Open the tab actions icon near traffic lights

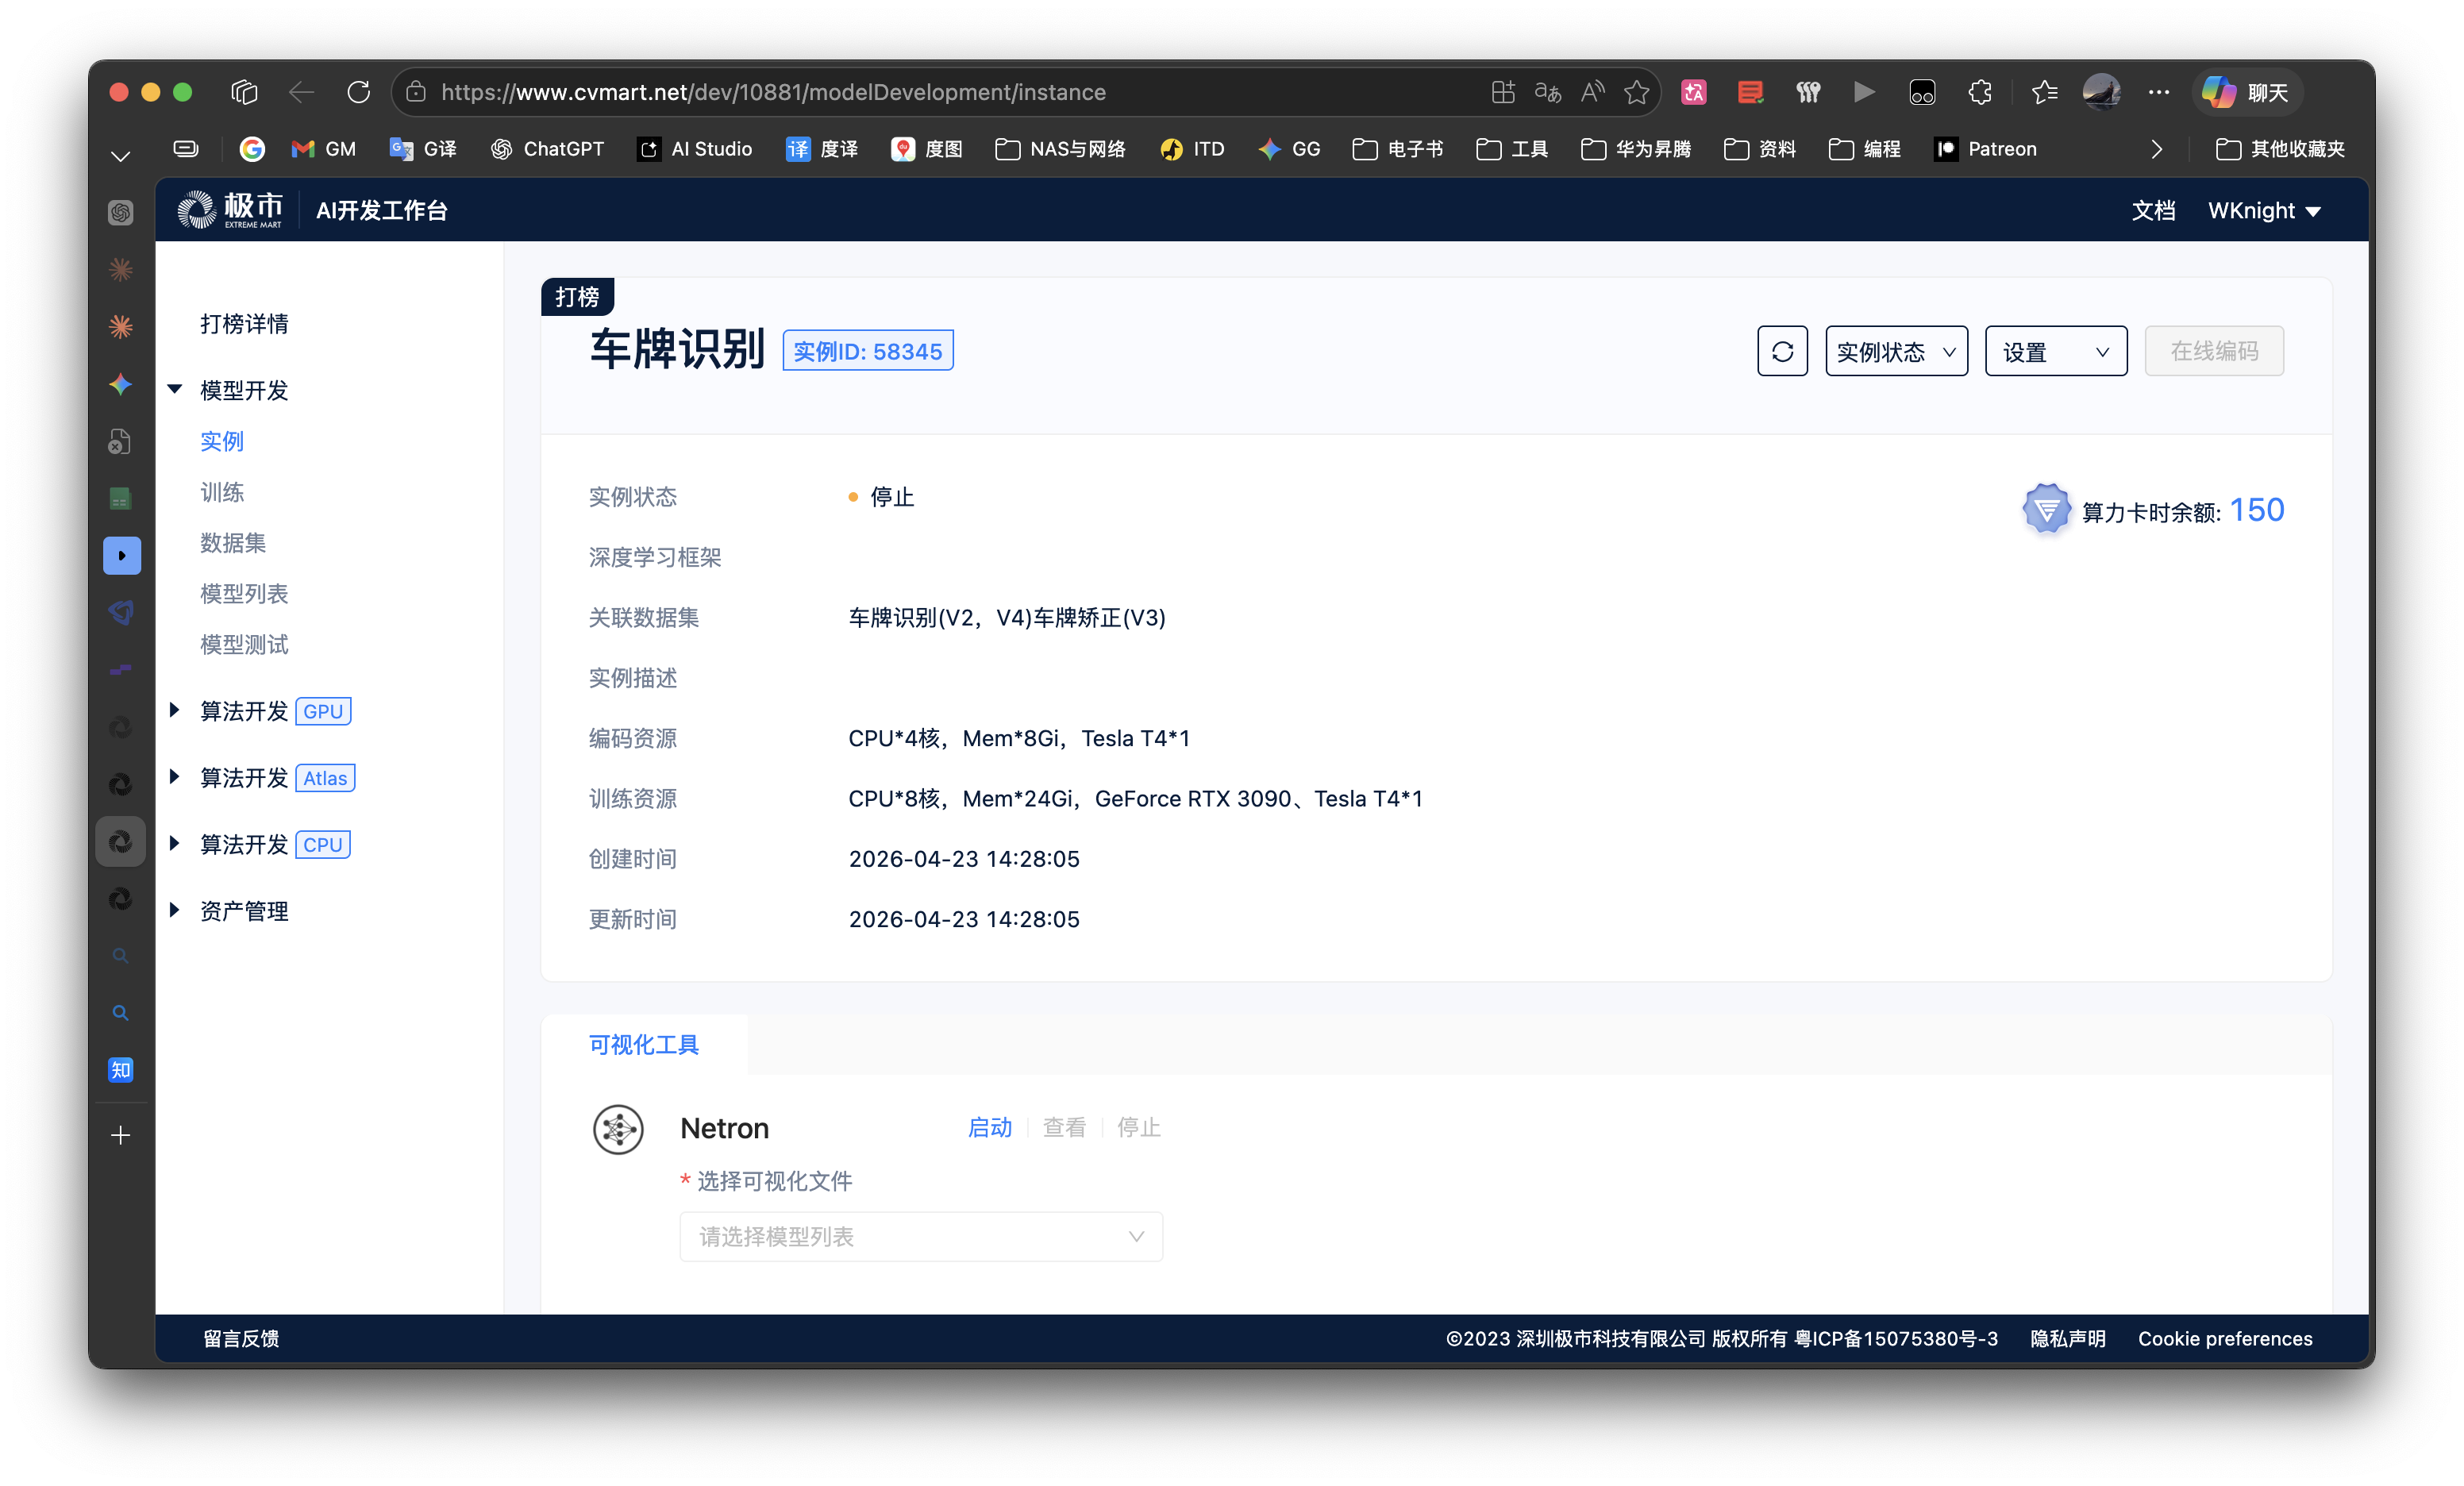pos(244,92)
